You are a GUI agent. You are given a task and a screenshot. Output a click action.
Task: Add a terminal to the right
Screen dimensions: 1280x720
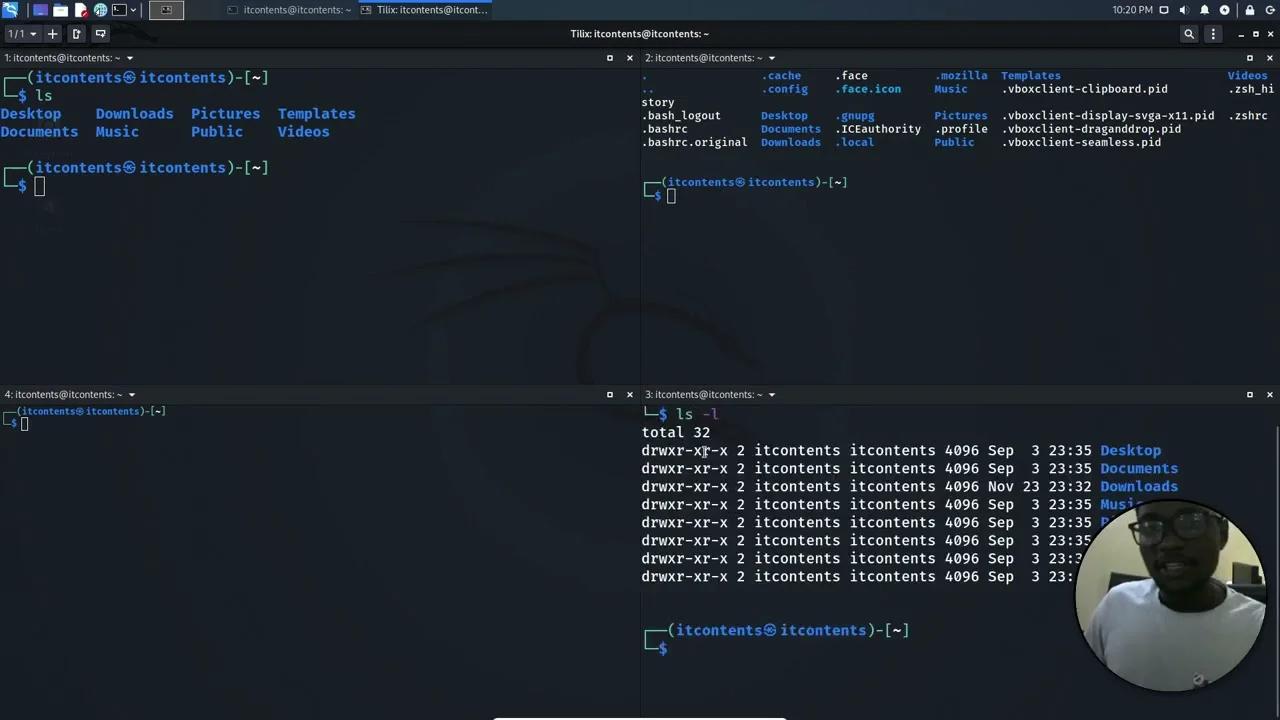[77, 34]
